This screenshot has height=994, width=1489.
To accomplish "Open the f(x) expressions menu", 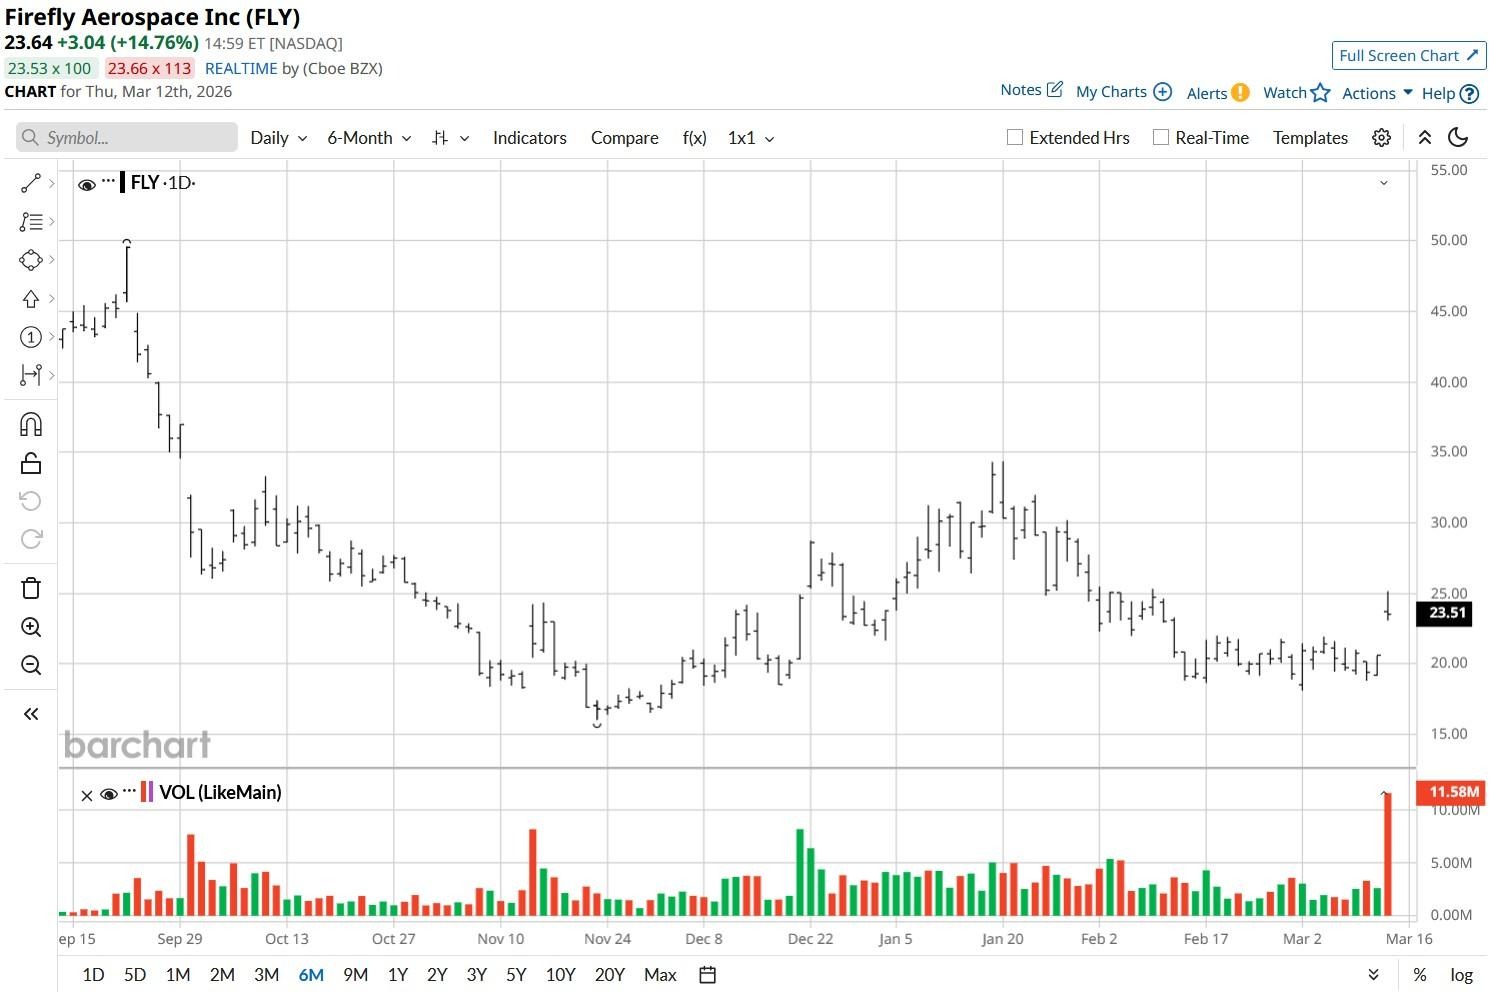I will pyautogui.click(x=695, y=138).
